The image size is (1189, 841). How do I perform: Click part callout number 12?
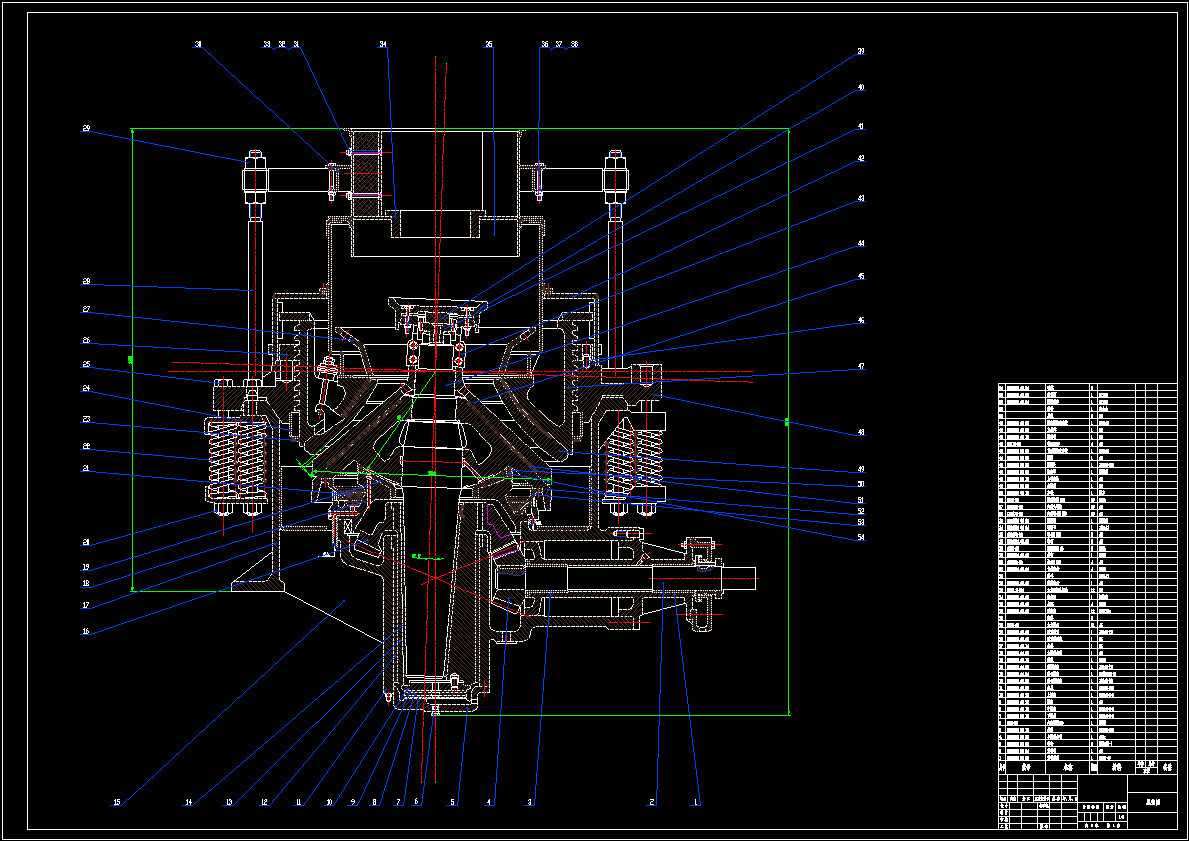[x=264, y=802]
